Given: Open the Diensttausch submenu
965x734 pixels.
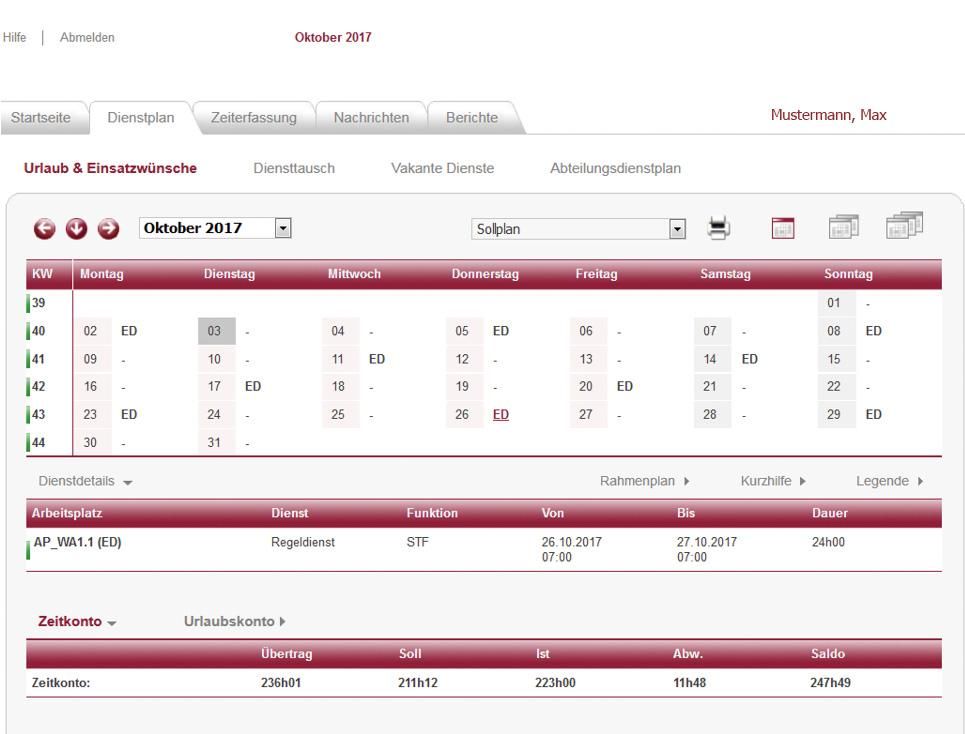Looking at the screenshot, I should point(294,168).
